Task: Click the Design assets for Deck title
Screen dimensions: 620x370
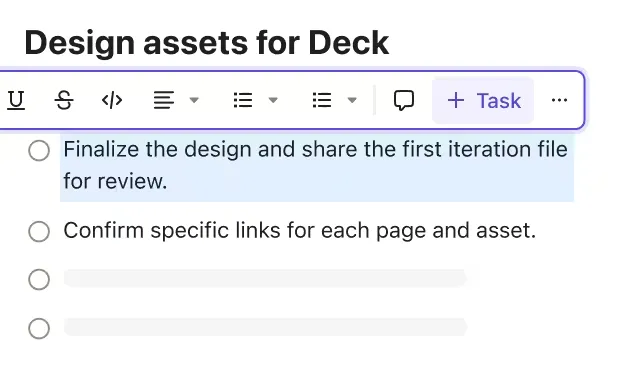Action: [207, 43]
